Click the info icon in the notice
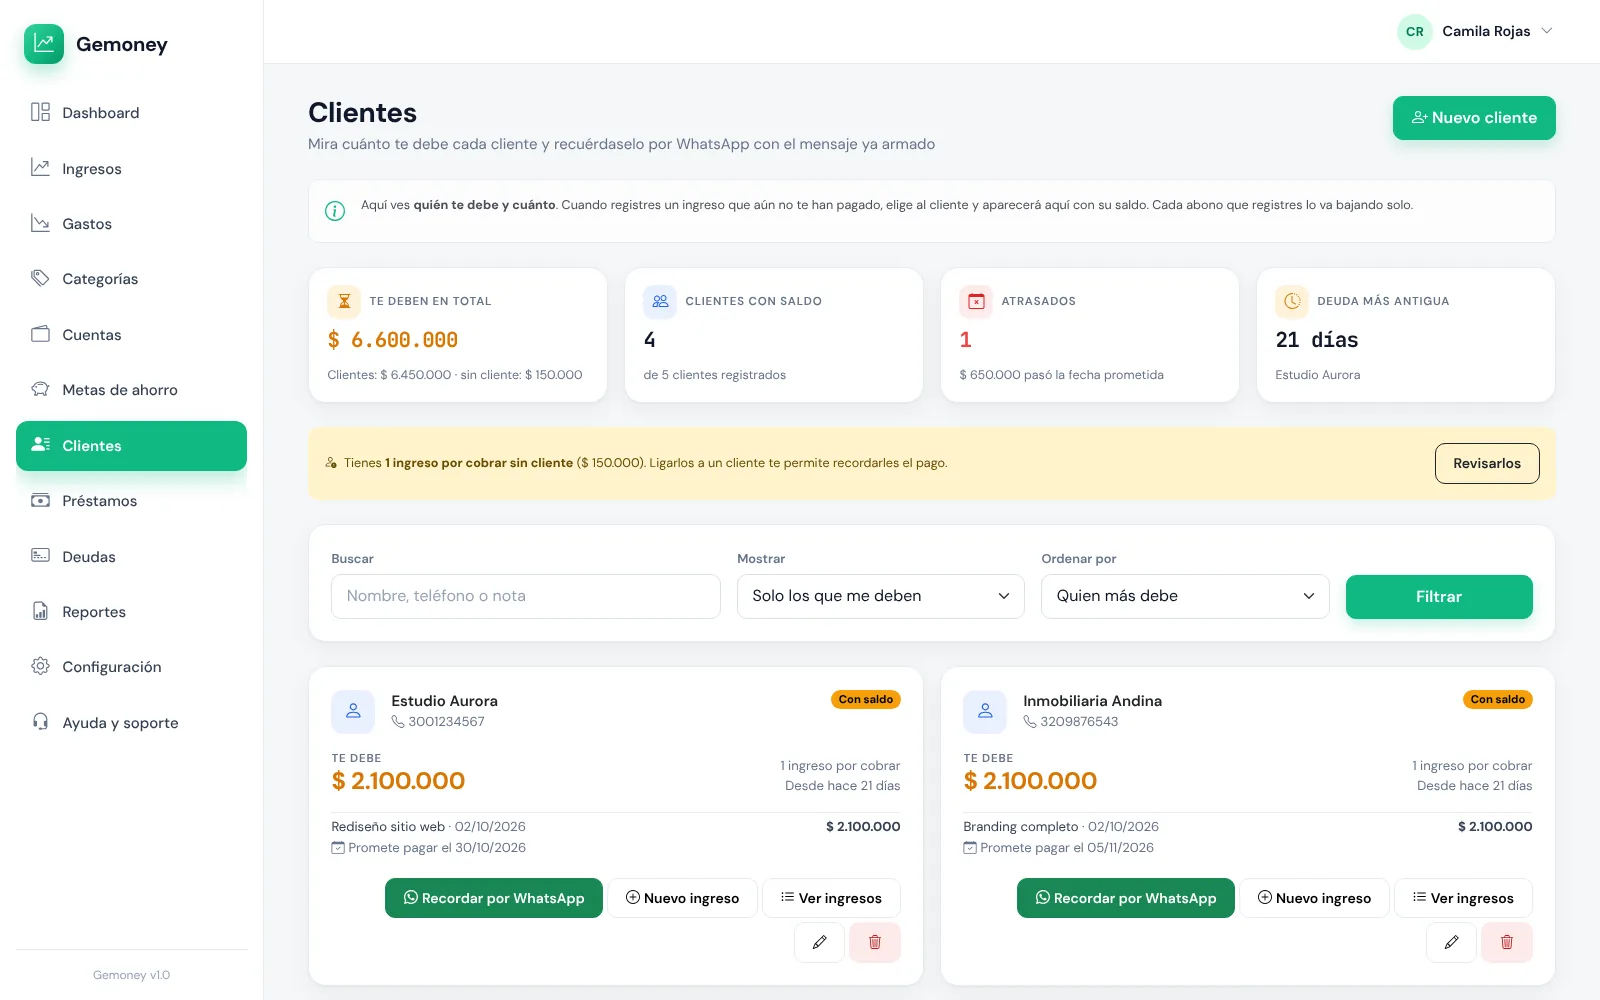This screenshot has width=1600, height=1000. pos(335,211)
